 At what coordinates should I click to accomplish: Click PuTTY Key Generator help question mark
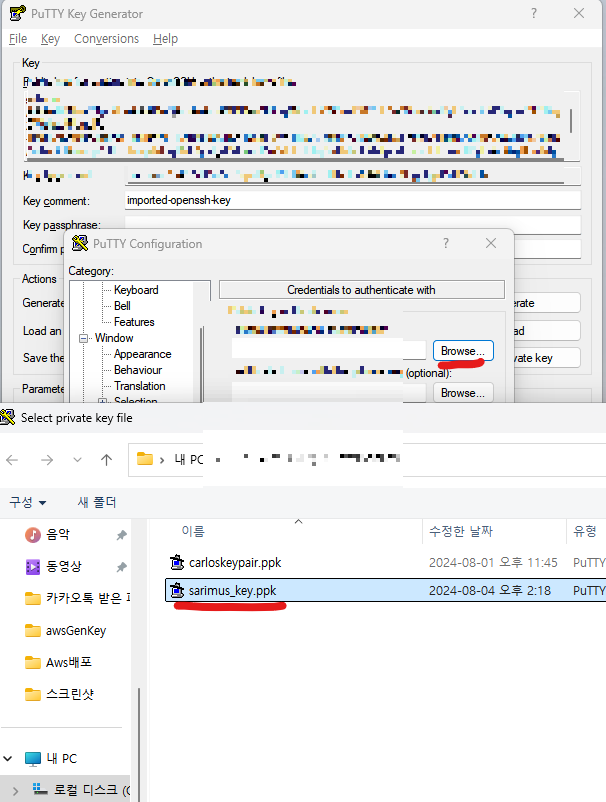[534, 13]
